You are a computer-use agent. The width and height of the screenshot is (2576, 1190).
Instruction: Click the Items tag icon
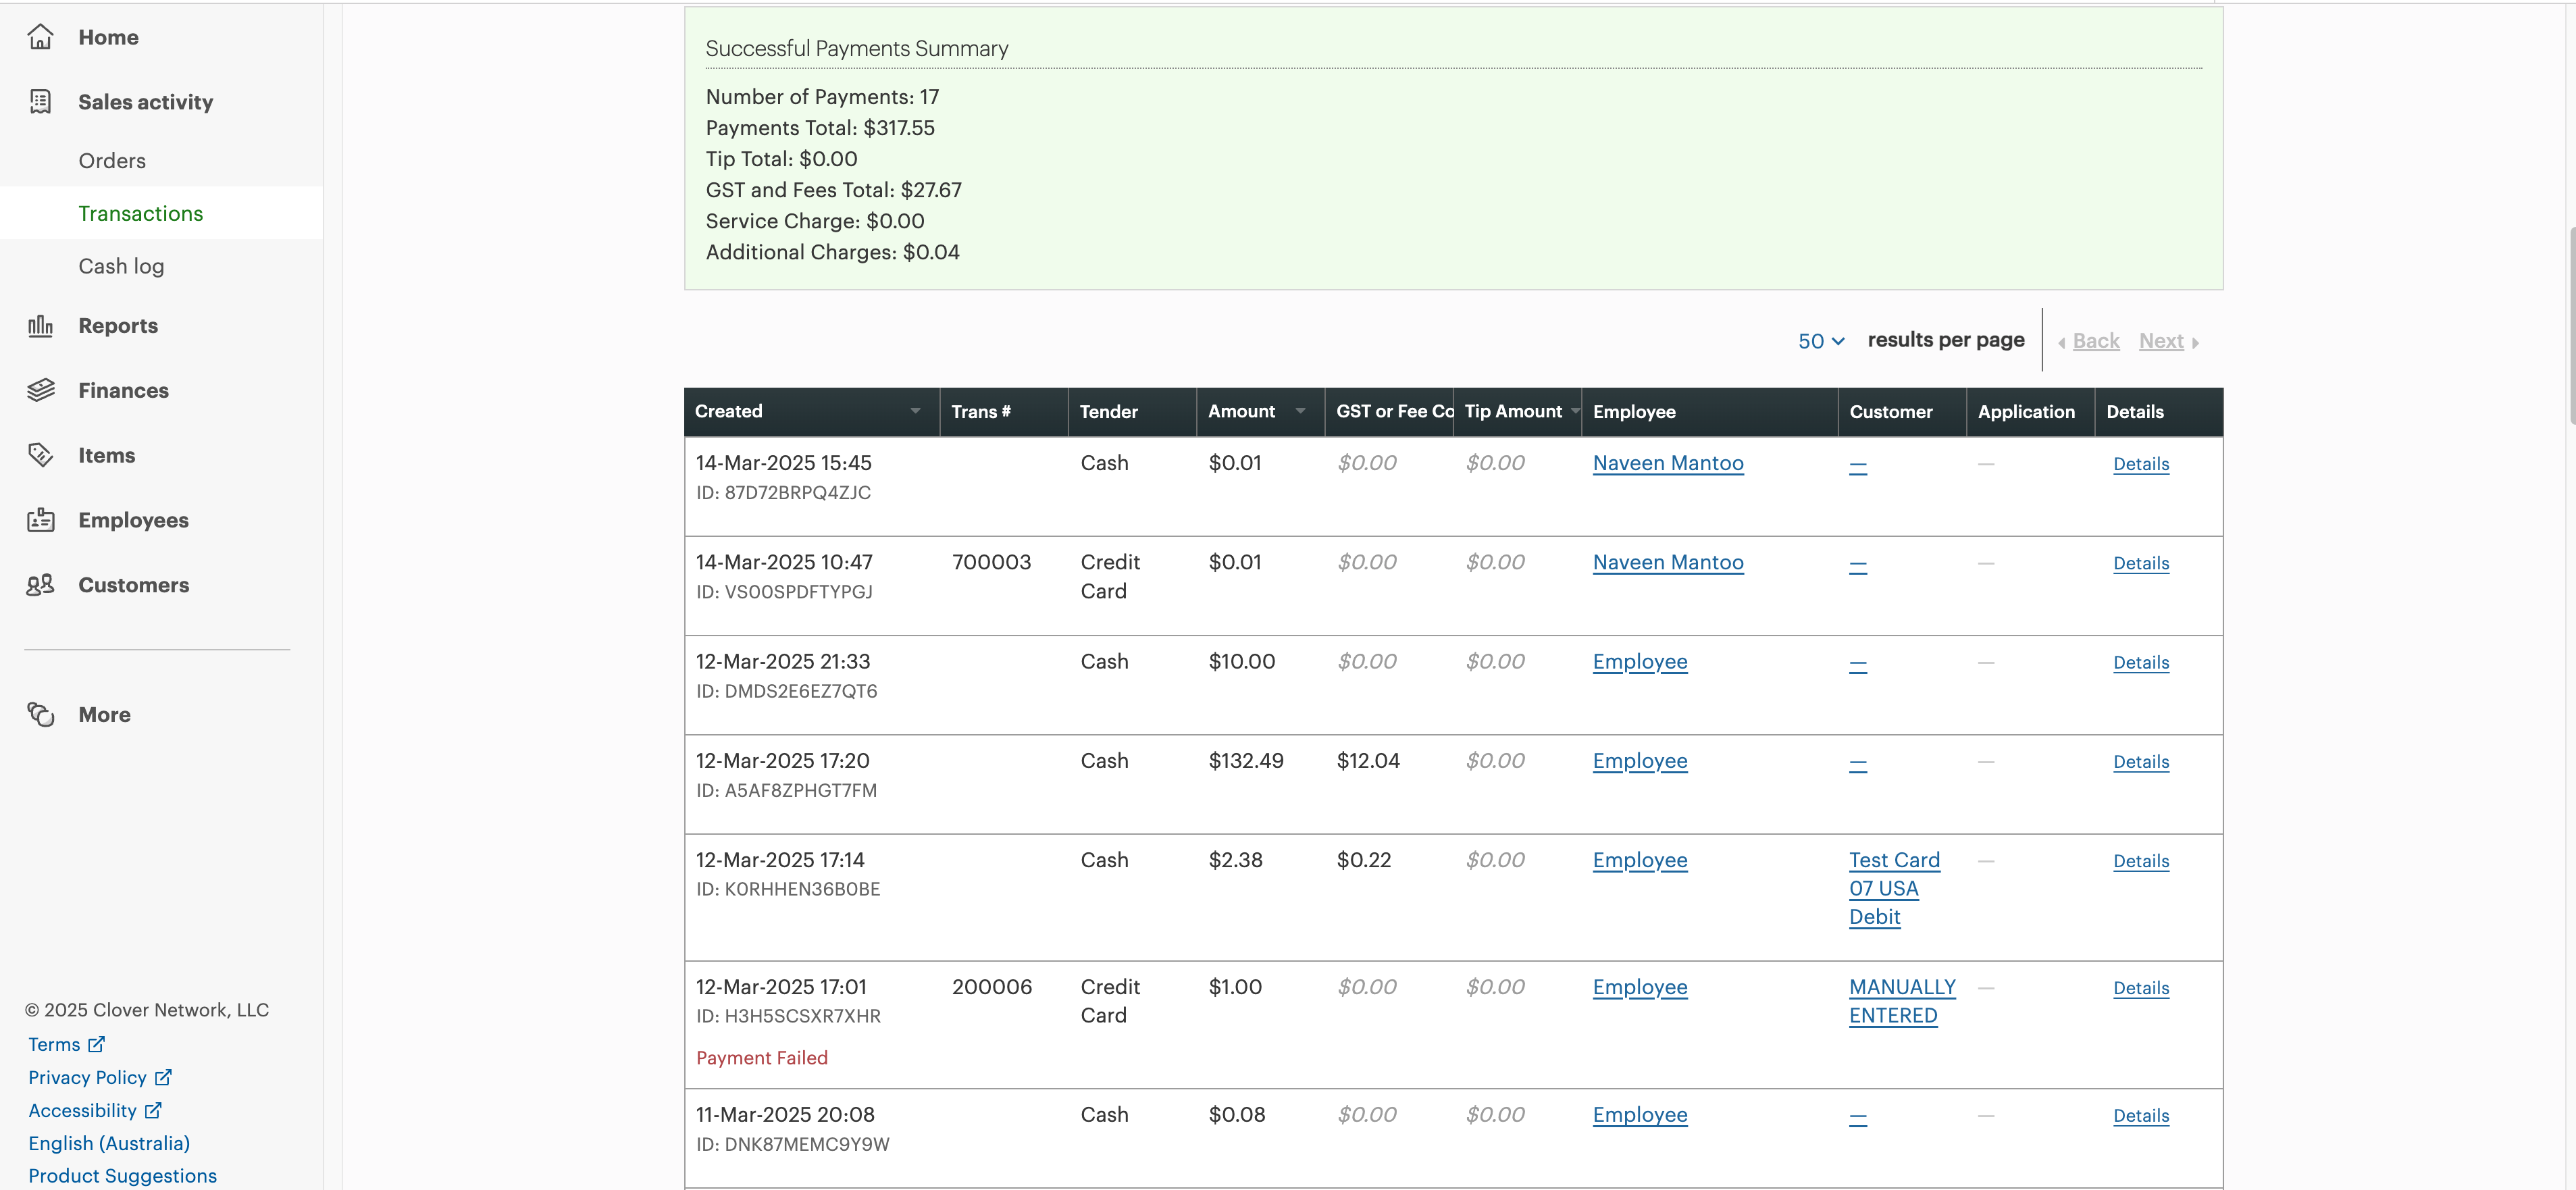[x=40, y=455]
